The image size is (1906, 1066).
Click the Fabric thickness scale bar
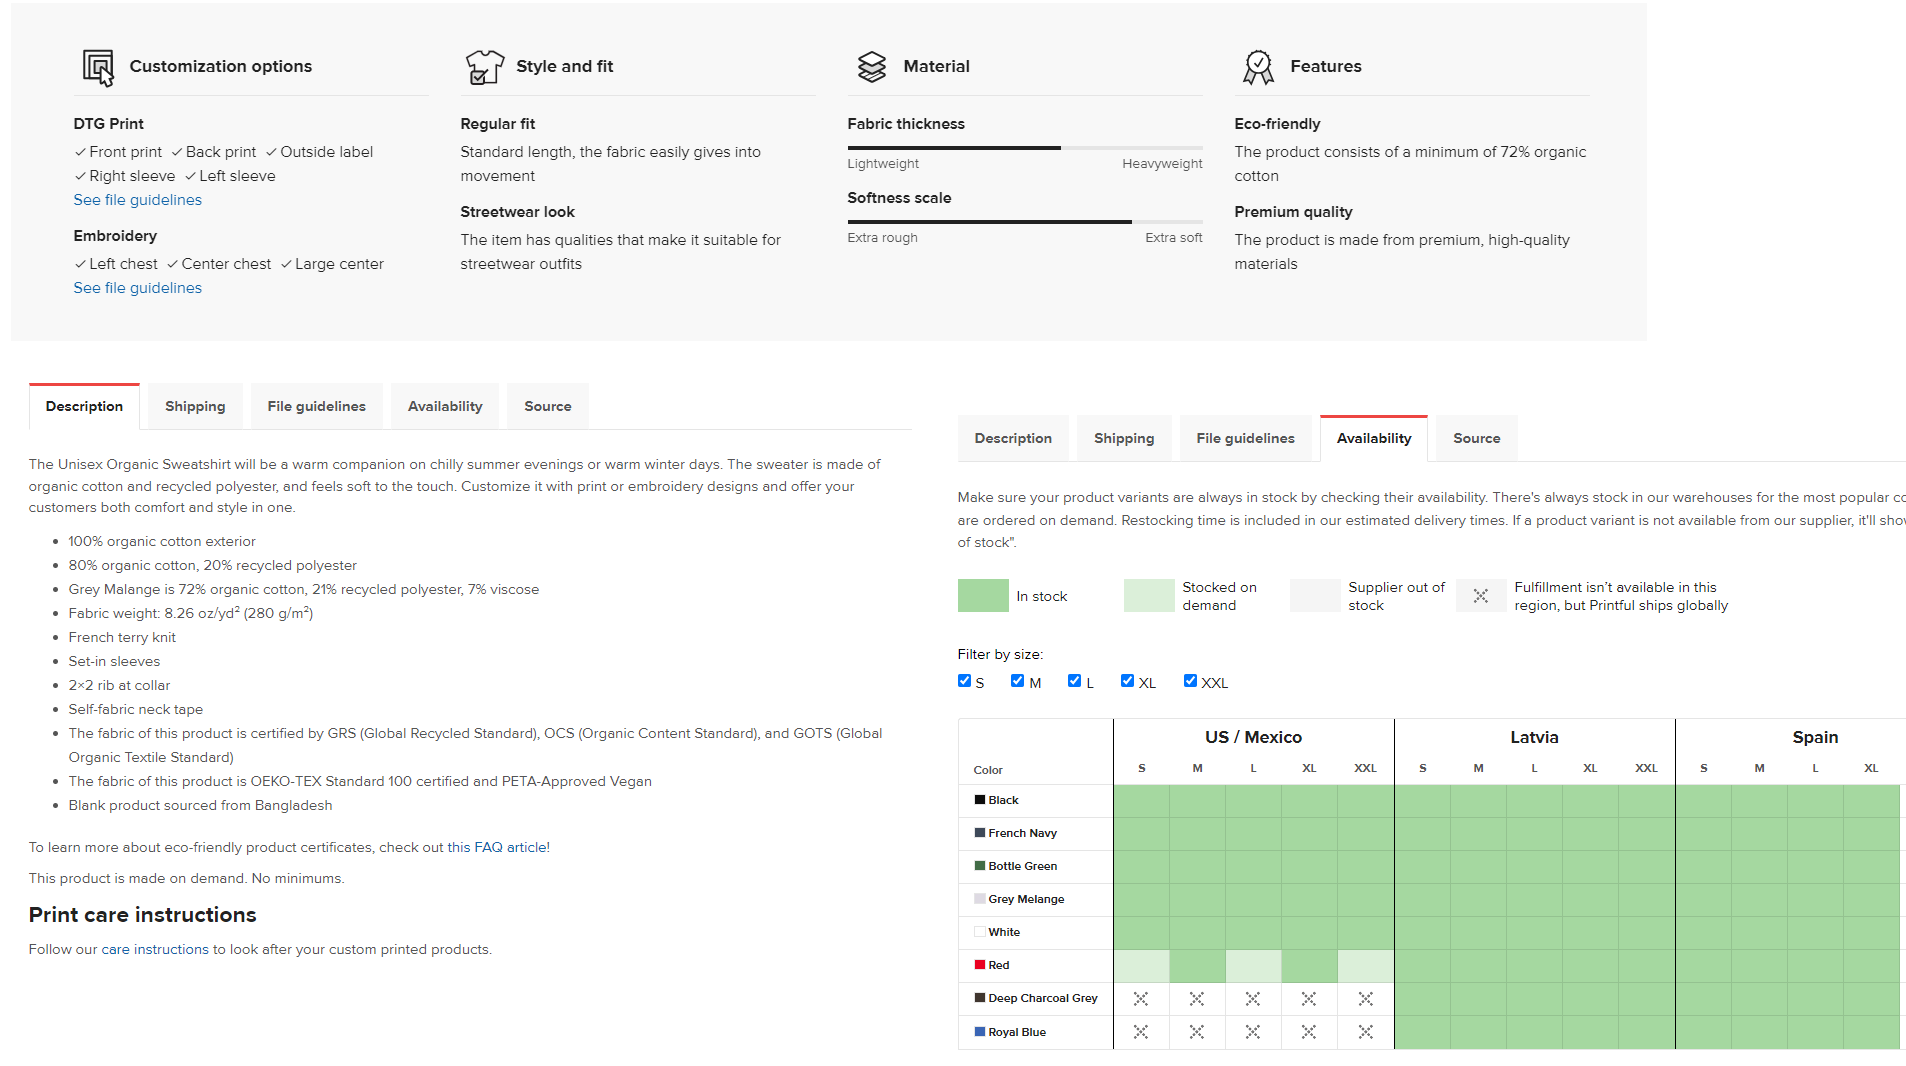[x=1025, y=148]
